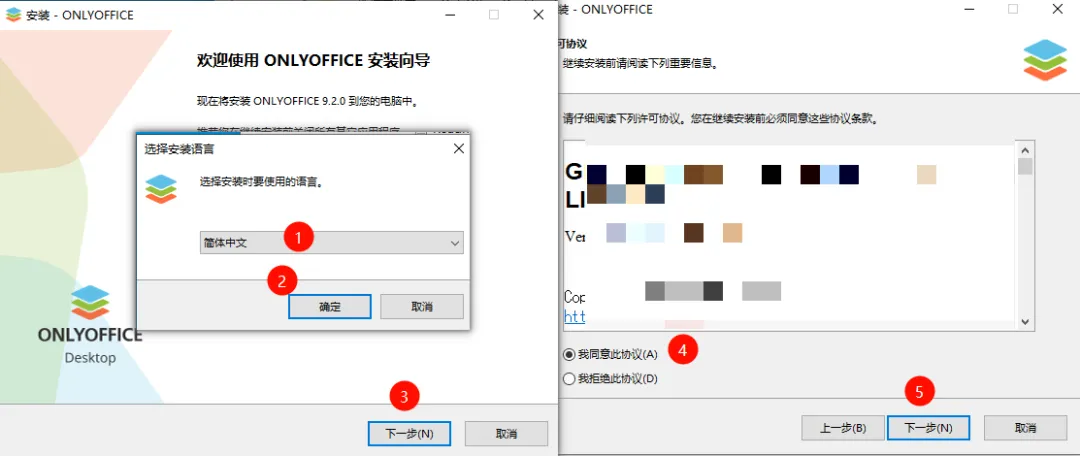The width and height of the screenshot is (1080, 456).
Task: Select the 我拒绝此协议(D) radio button
Action: point(569,378)
